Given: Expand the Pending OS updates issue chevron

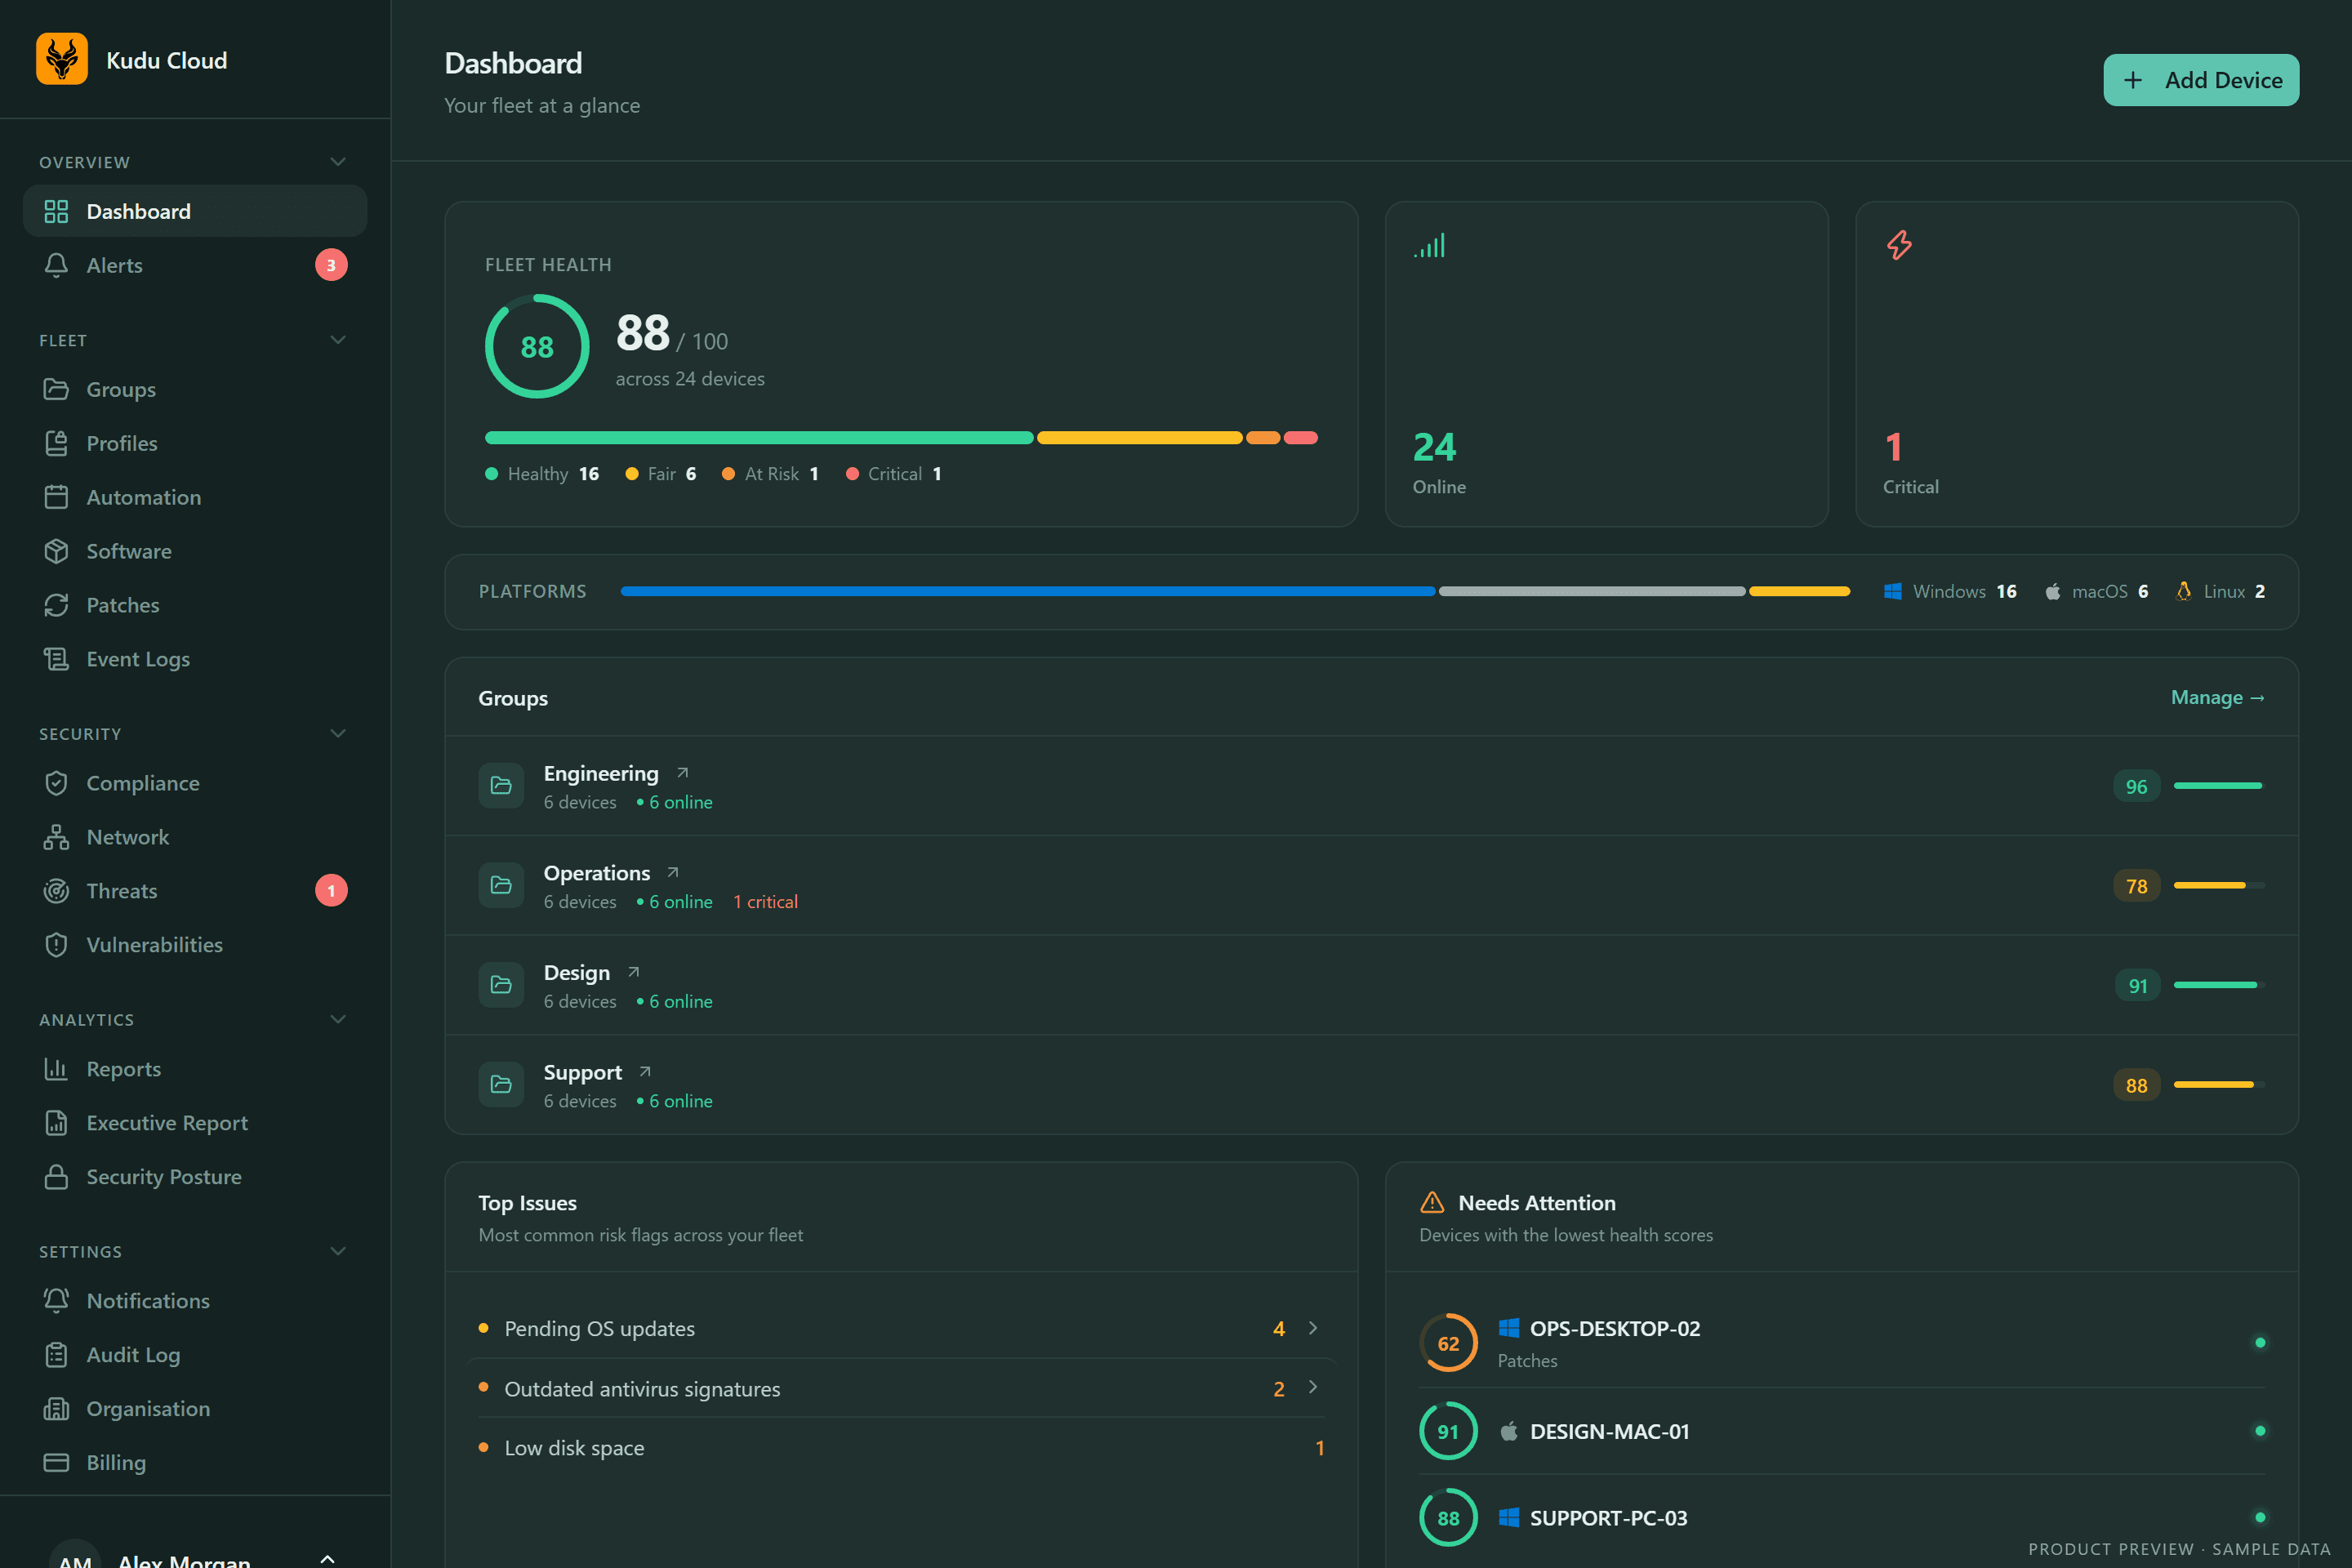Looking at the screenshot, I should tap(1313, 1328).
